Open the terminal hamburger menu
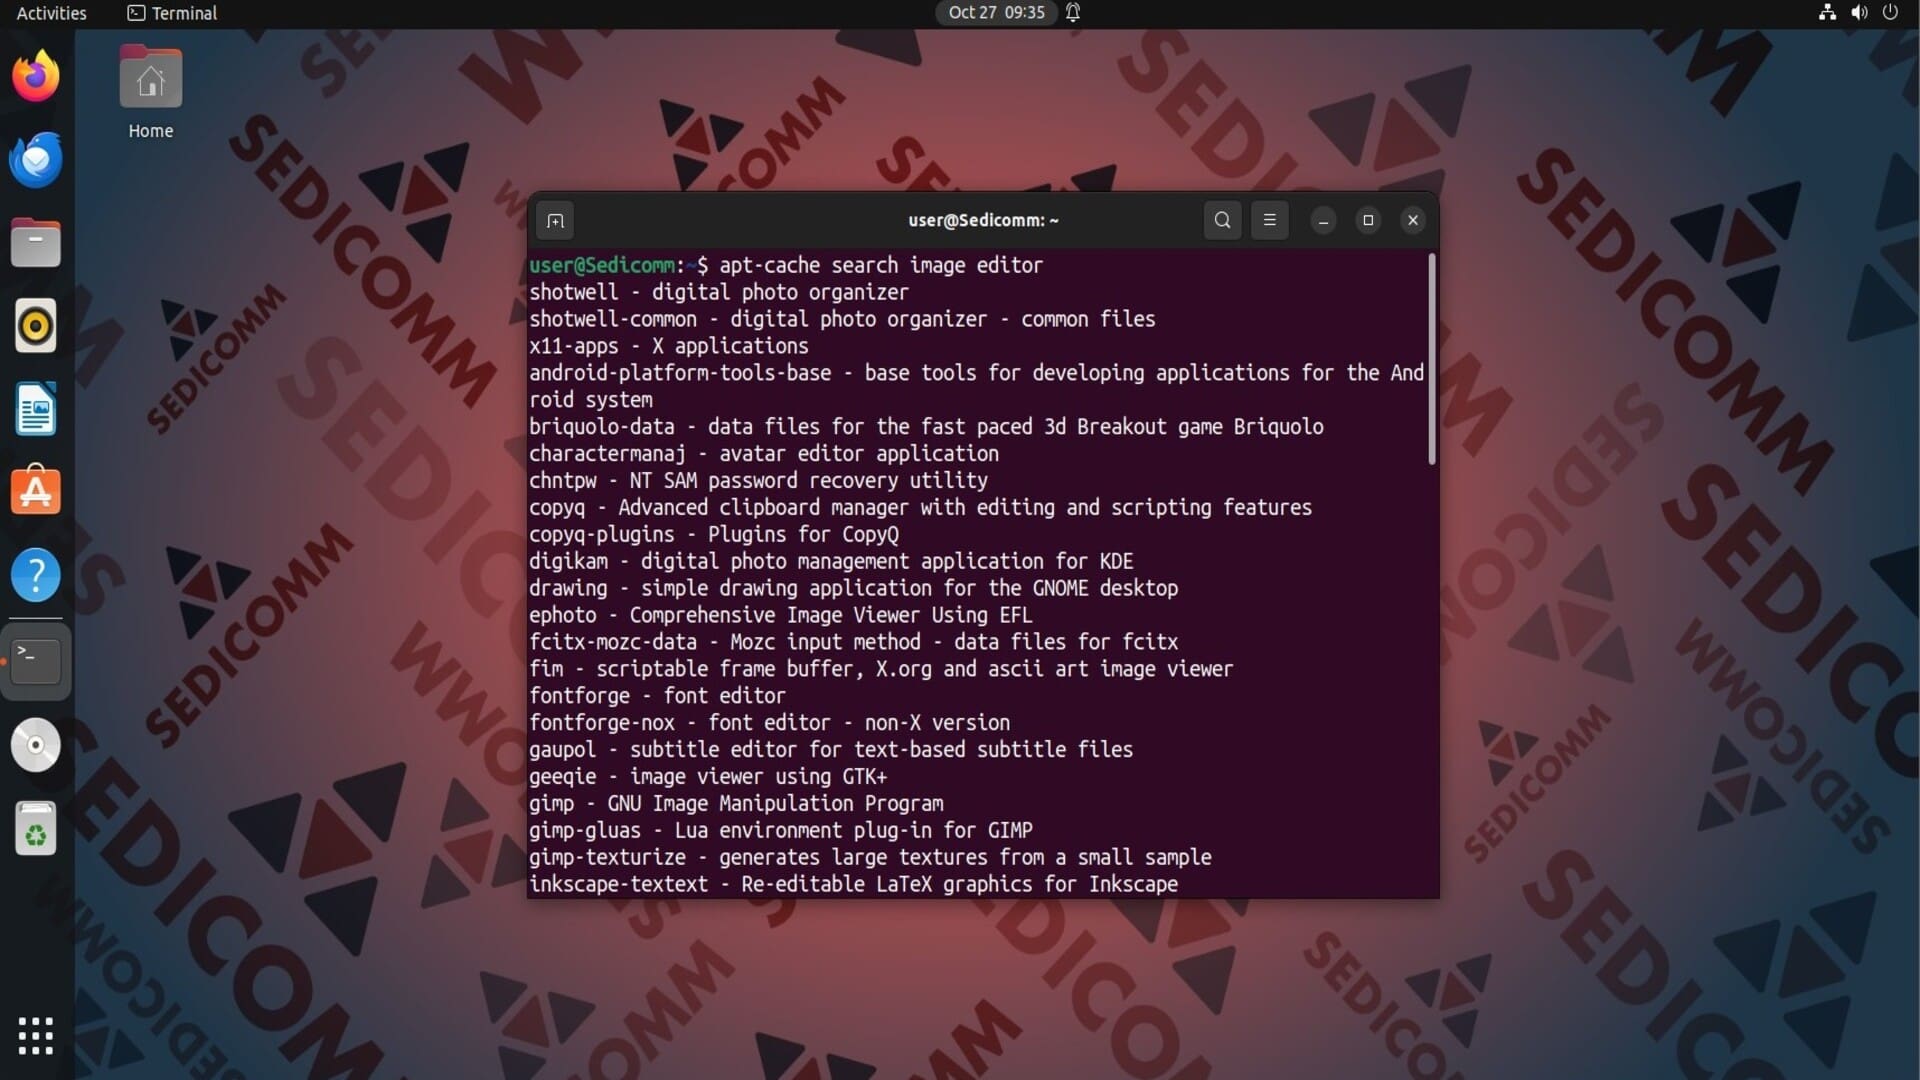This screenshot has width=1920, height=1080. [x=1270, y=220]
